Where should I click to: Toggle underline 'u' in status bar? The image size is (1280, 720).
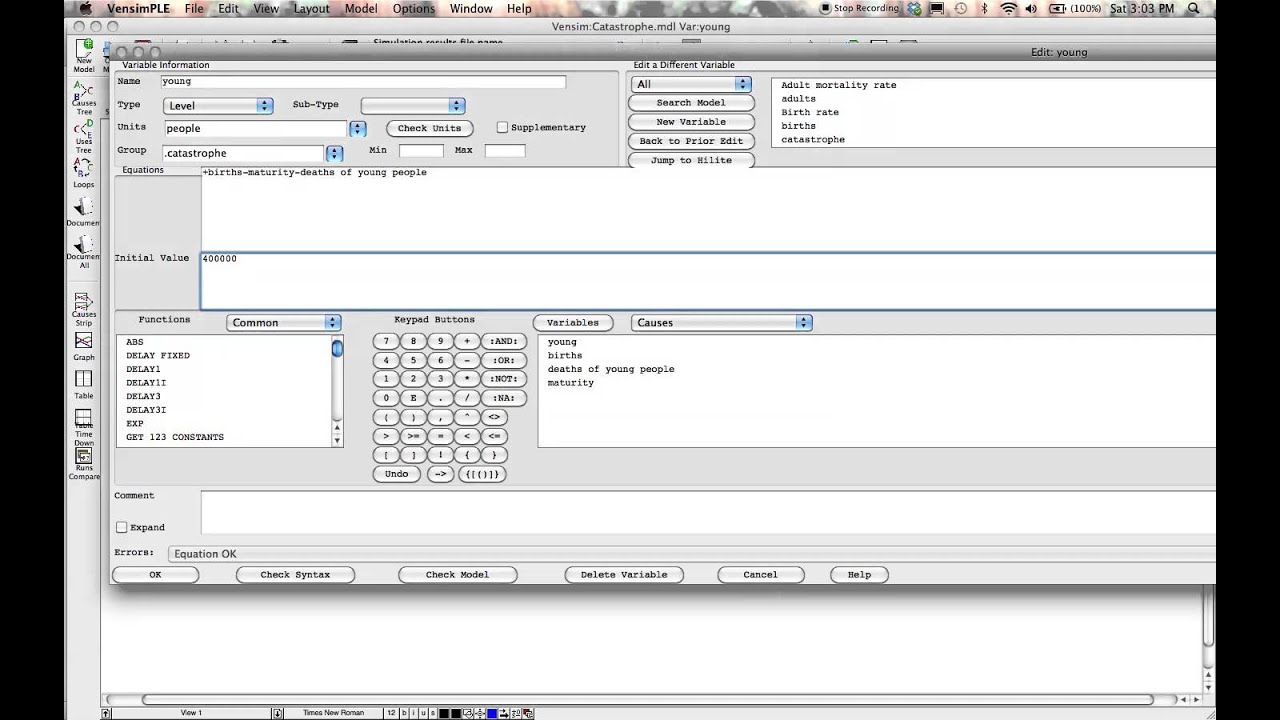[x=423, y=713]
